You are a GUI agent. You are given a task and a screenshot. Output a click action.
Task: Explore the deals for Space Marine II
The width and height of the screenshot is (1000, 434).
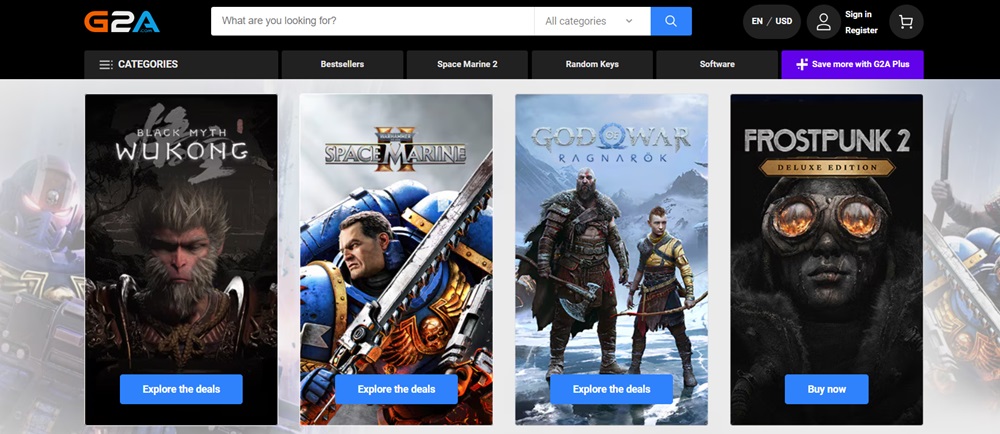point(396,389)
